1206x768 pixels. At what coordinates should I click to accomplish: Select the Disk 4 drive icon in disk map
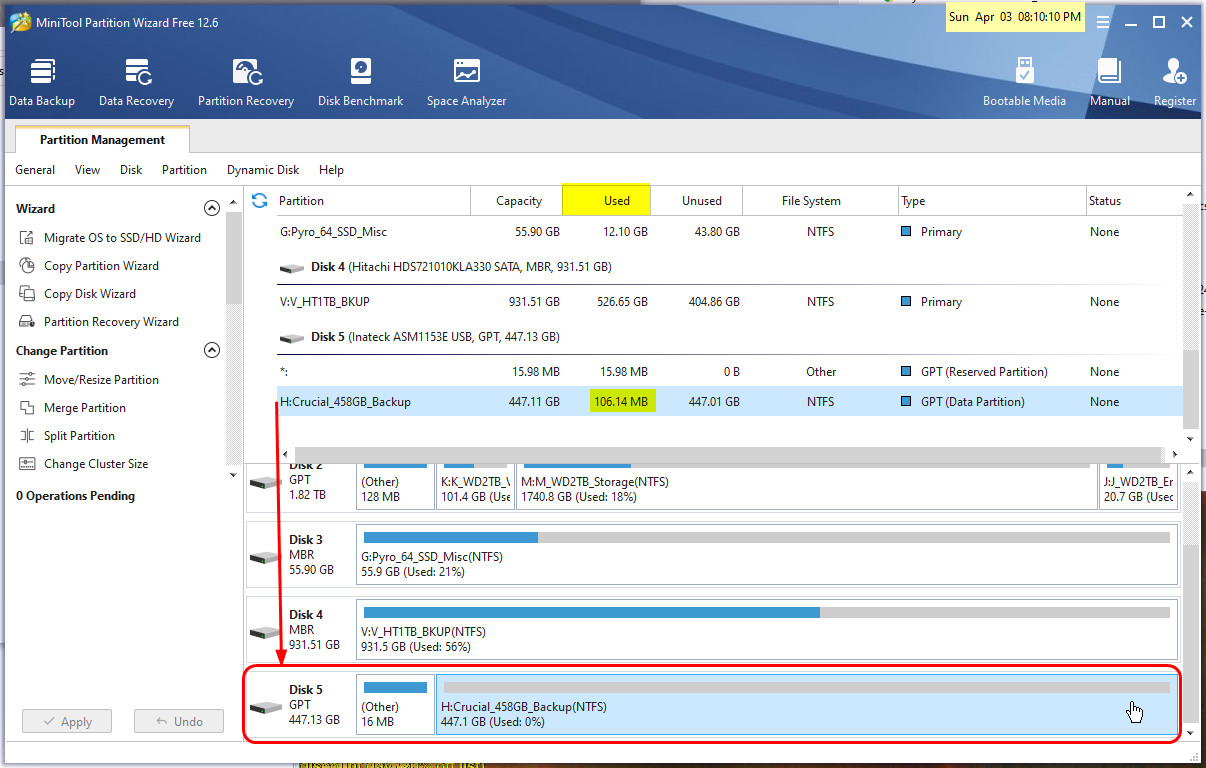pos(265,632)
